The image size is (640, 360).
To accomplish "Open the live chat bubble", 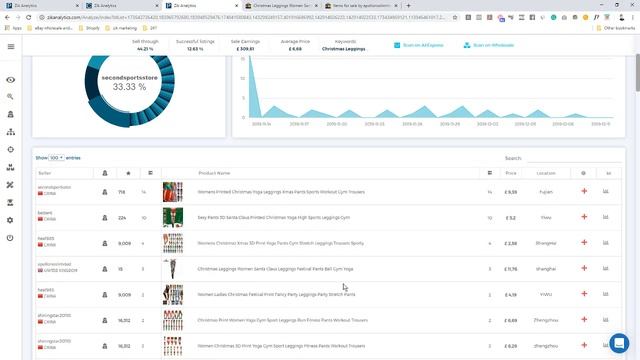I will click(619, 343).
